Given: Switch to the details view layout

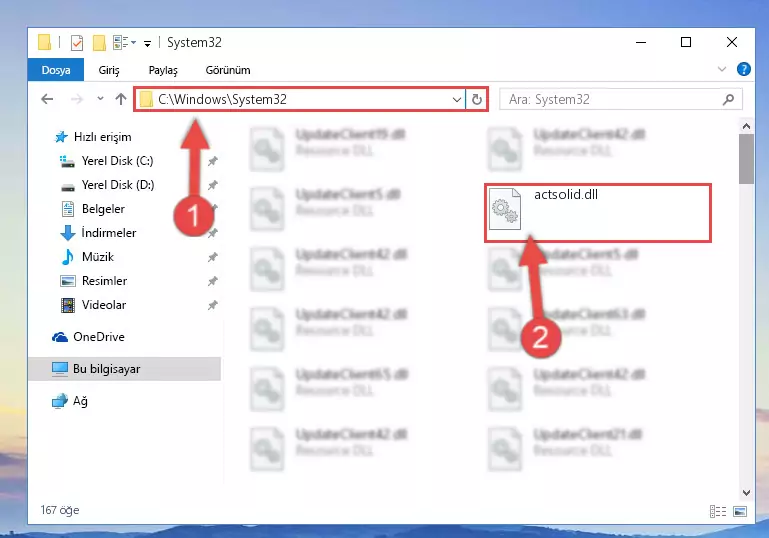Looking at the screenshot, I should click(718, 512).
